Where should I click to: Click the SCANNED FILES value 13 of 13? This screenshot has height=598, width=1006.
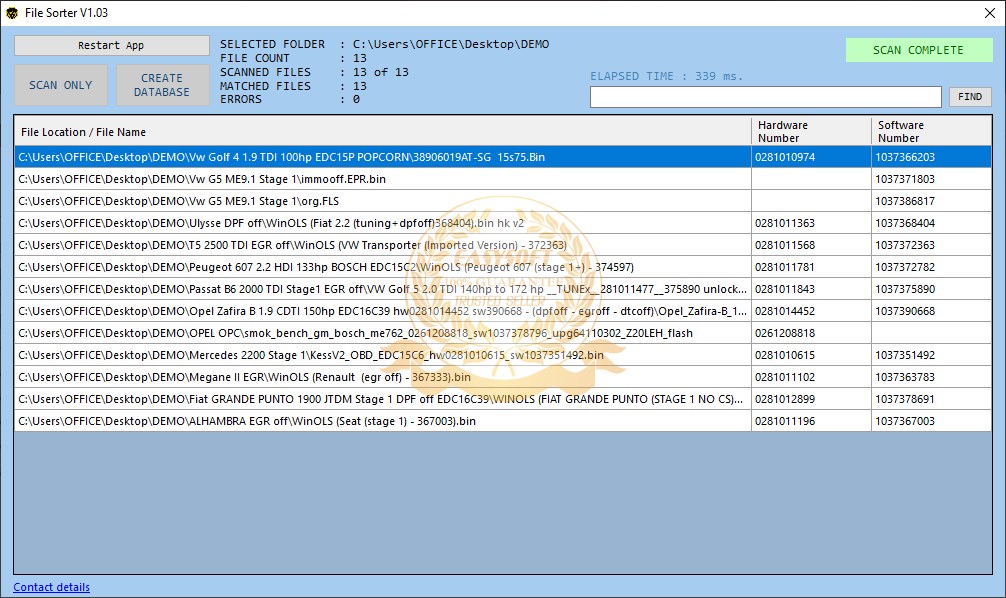point(380,72)
